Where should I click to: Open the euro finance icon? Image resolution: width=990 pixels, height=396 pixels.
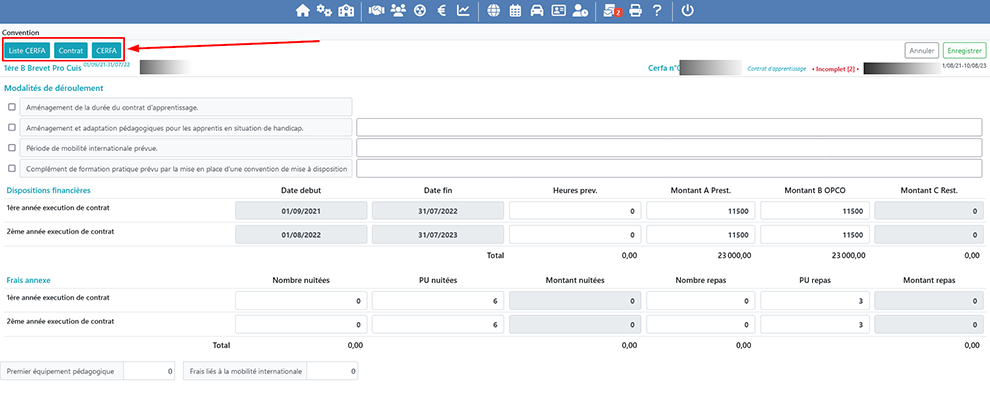442,11
